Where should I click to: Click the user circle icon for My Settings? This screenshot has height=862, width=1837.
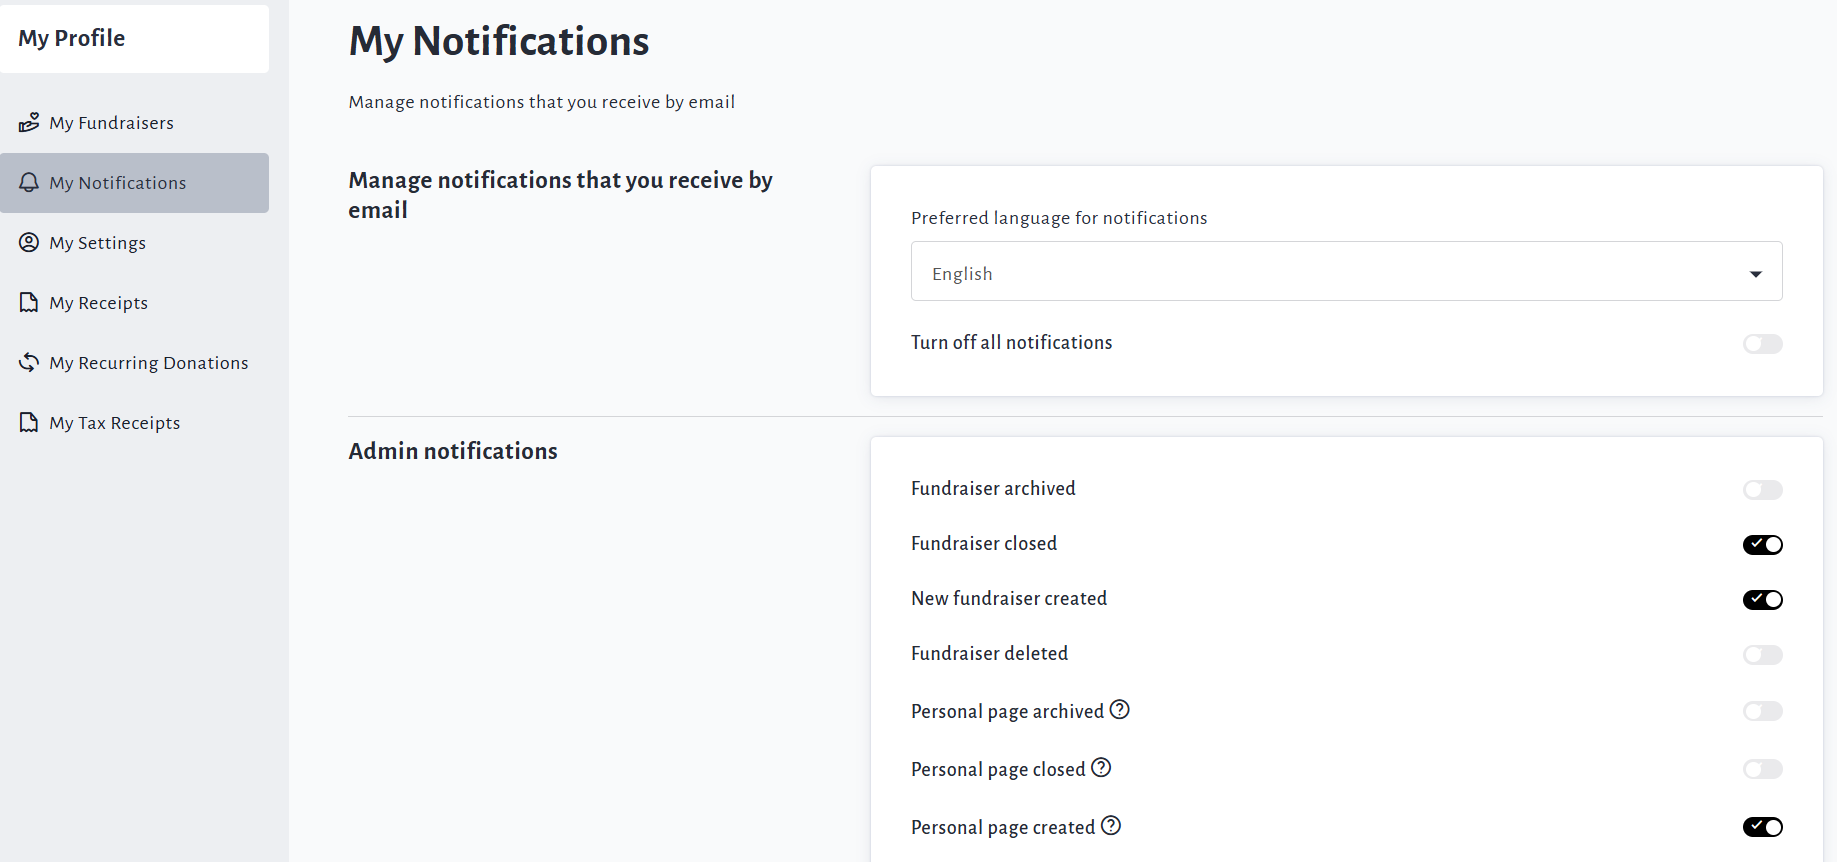(29, 243)
